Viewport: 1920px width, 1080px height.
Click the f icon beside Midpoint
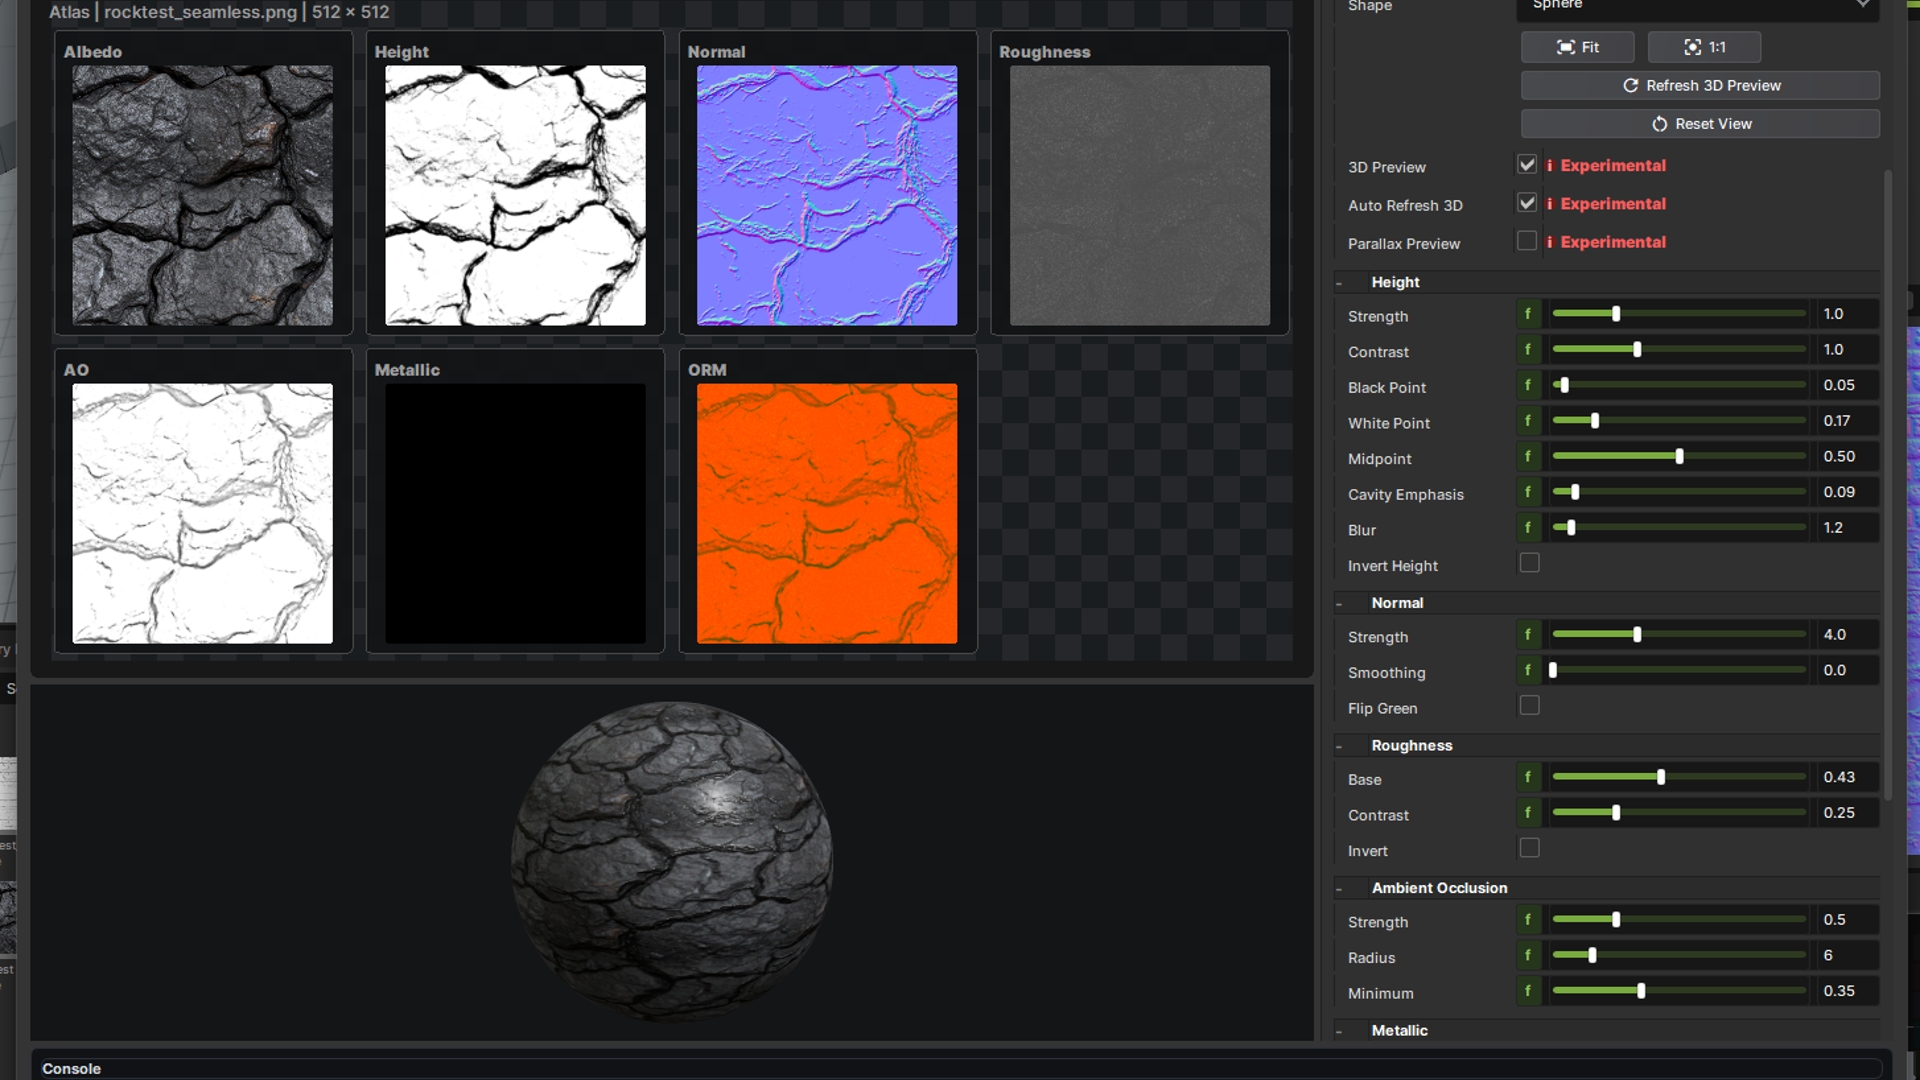[x=1528, y=457]
